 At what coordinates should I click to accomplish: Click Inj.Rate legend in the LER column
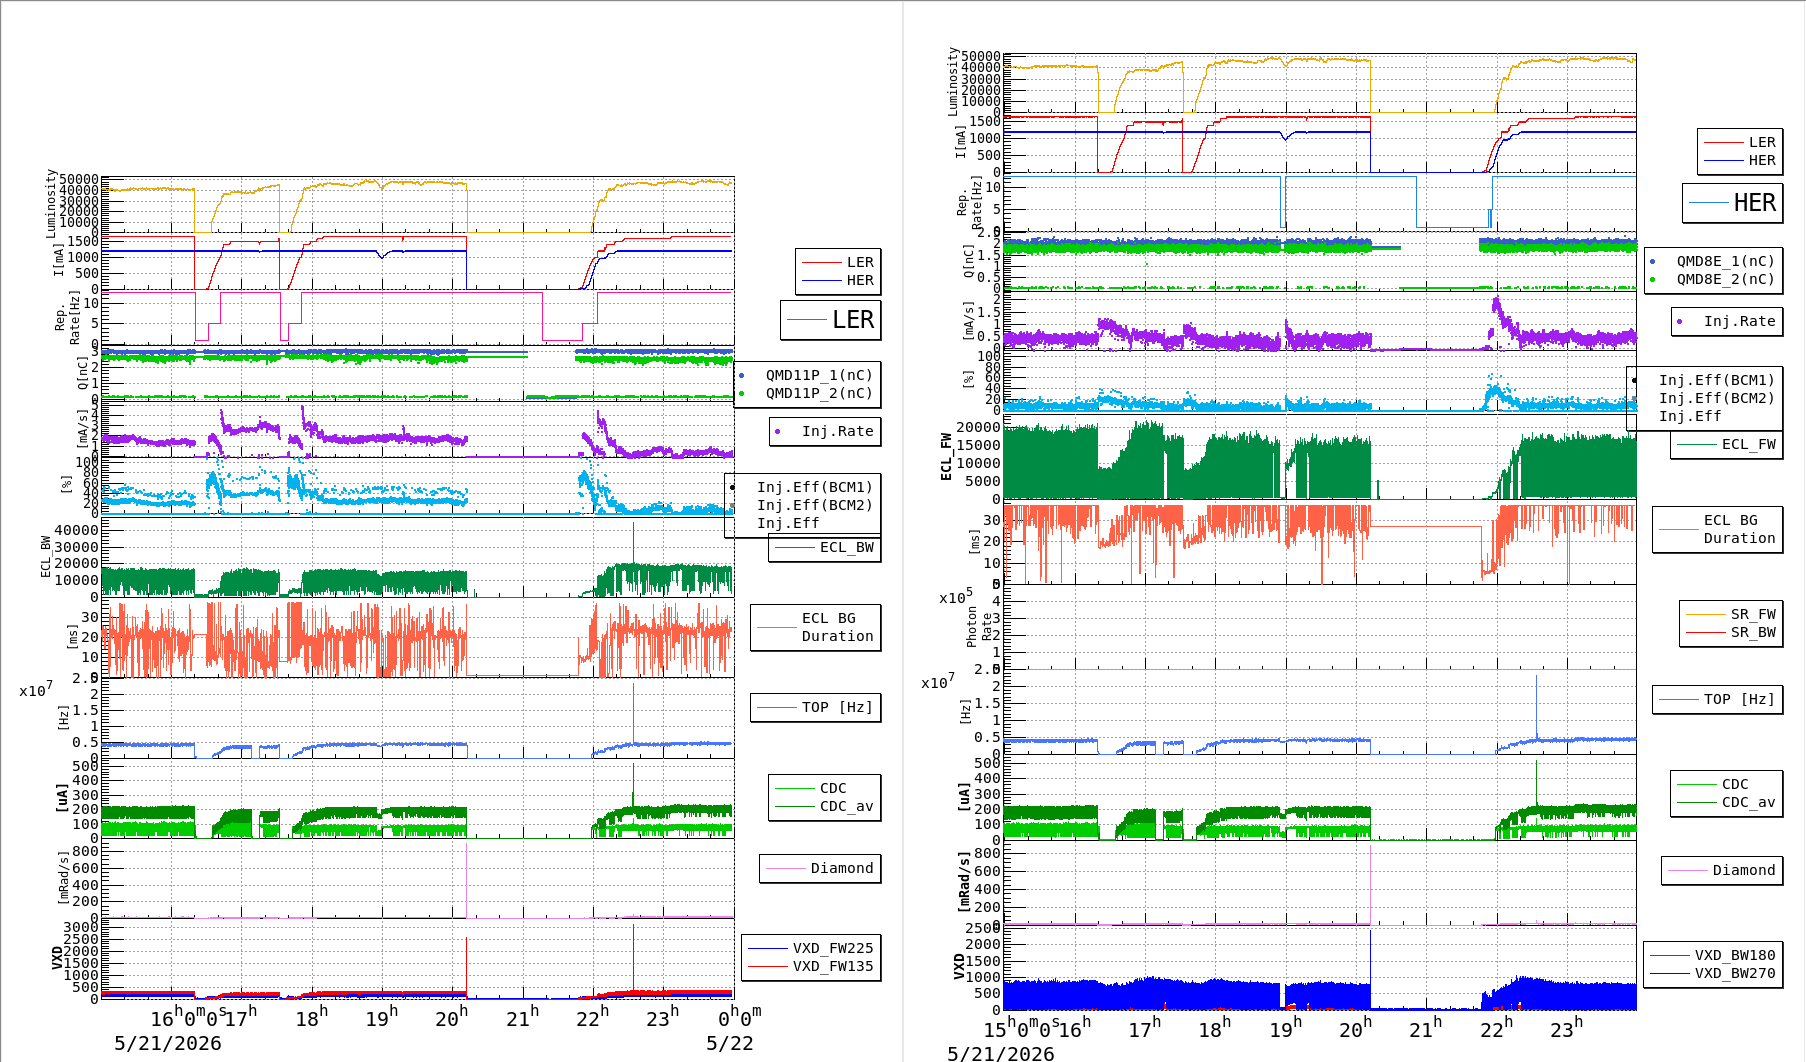(825, 431)
